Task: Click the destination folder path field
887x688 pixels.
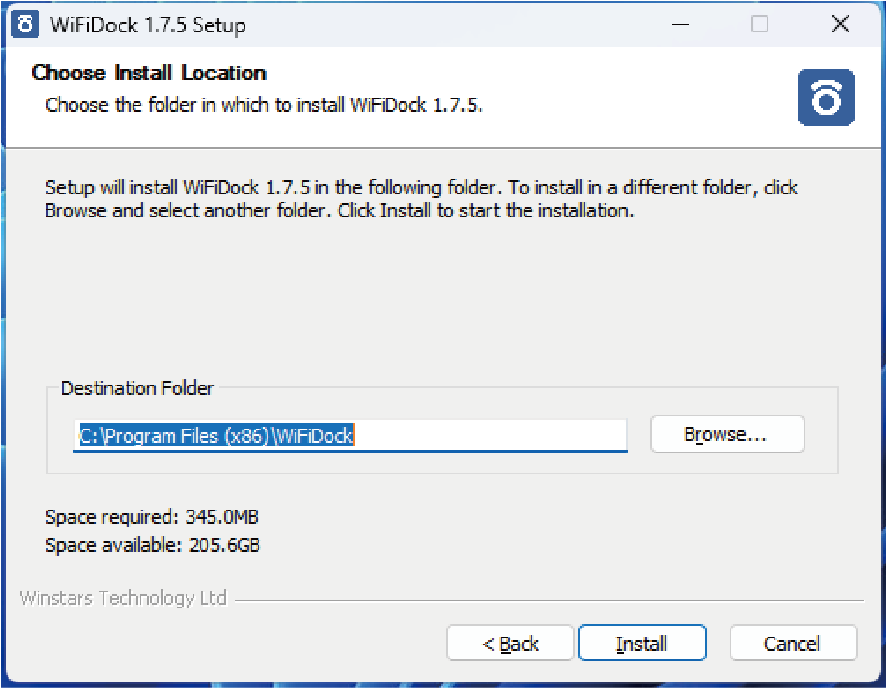Action: [350, 435]
